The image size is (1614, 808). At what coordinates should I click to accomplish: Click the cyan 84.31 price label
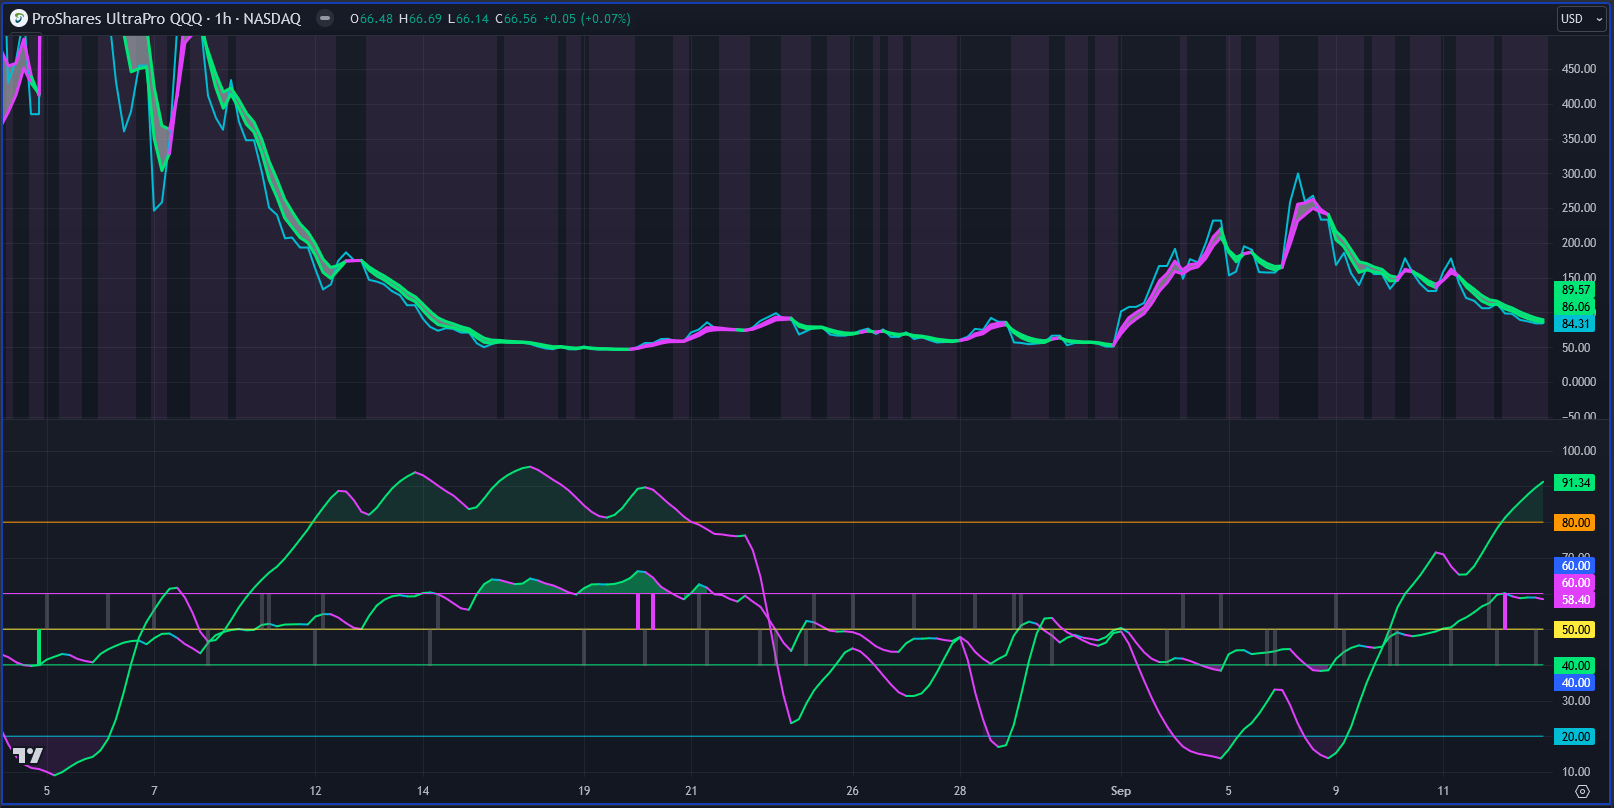[1575, 324]
